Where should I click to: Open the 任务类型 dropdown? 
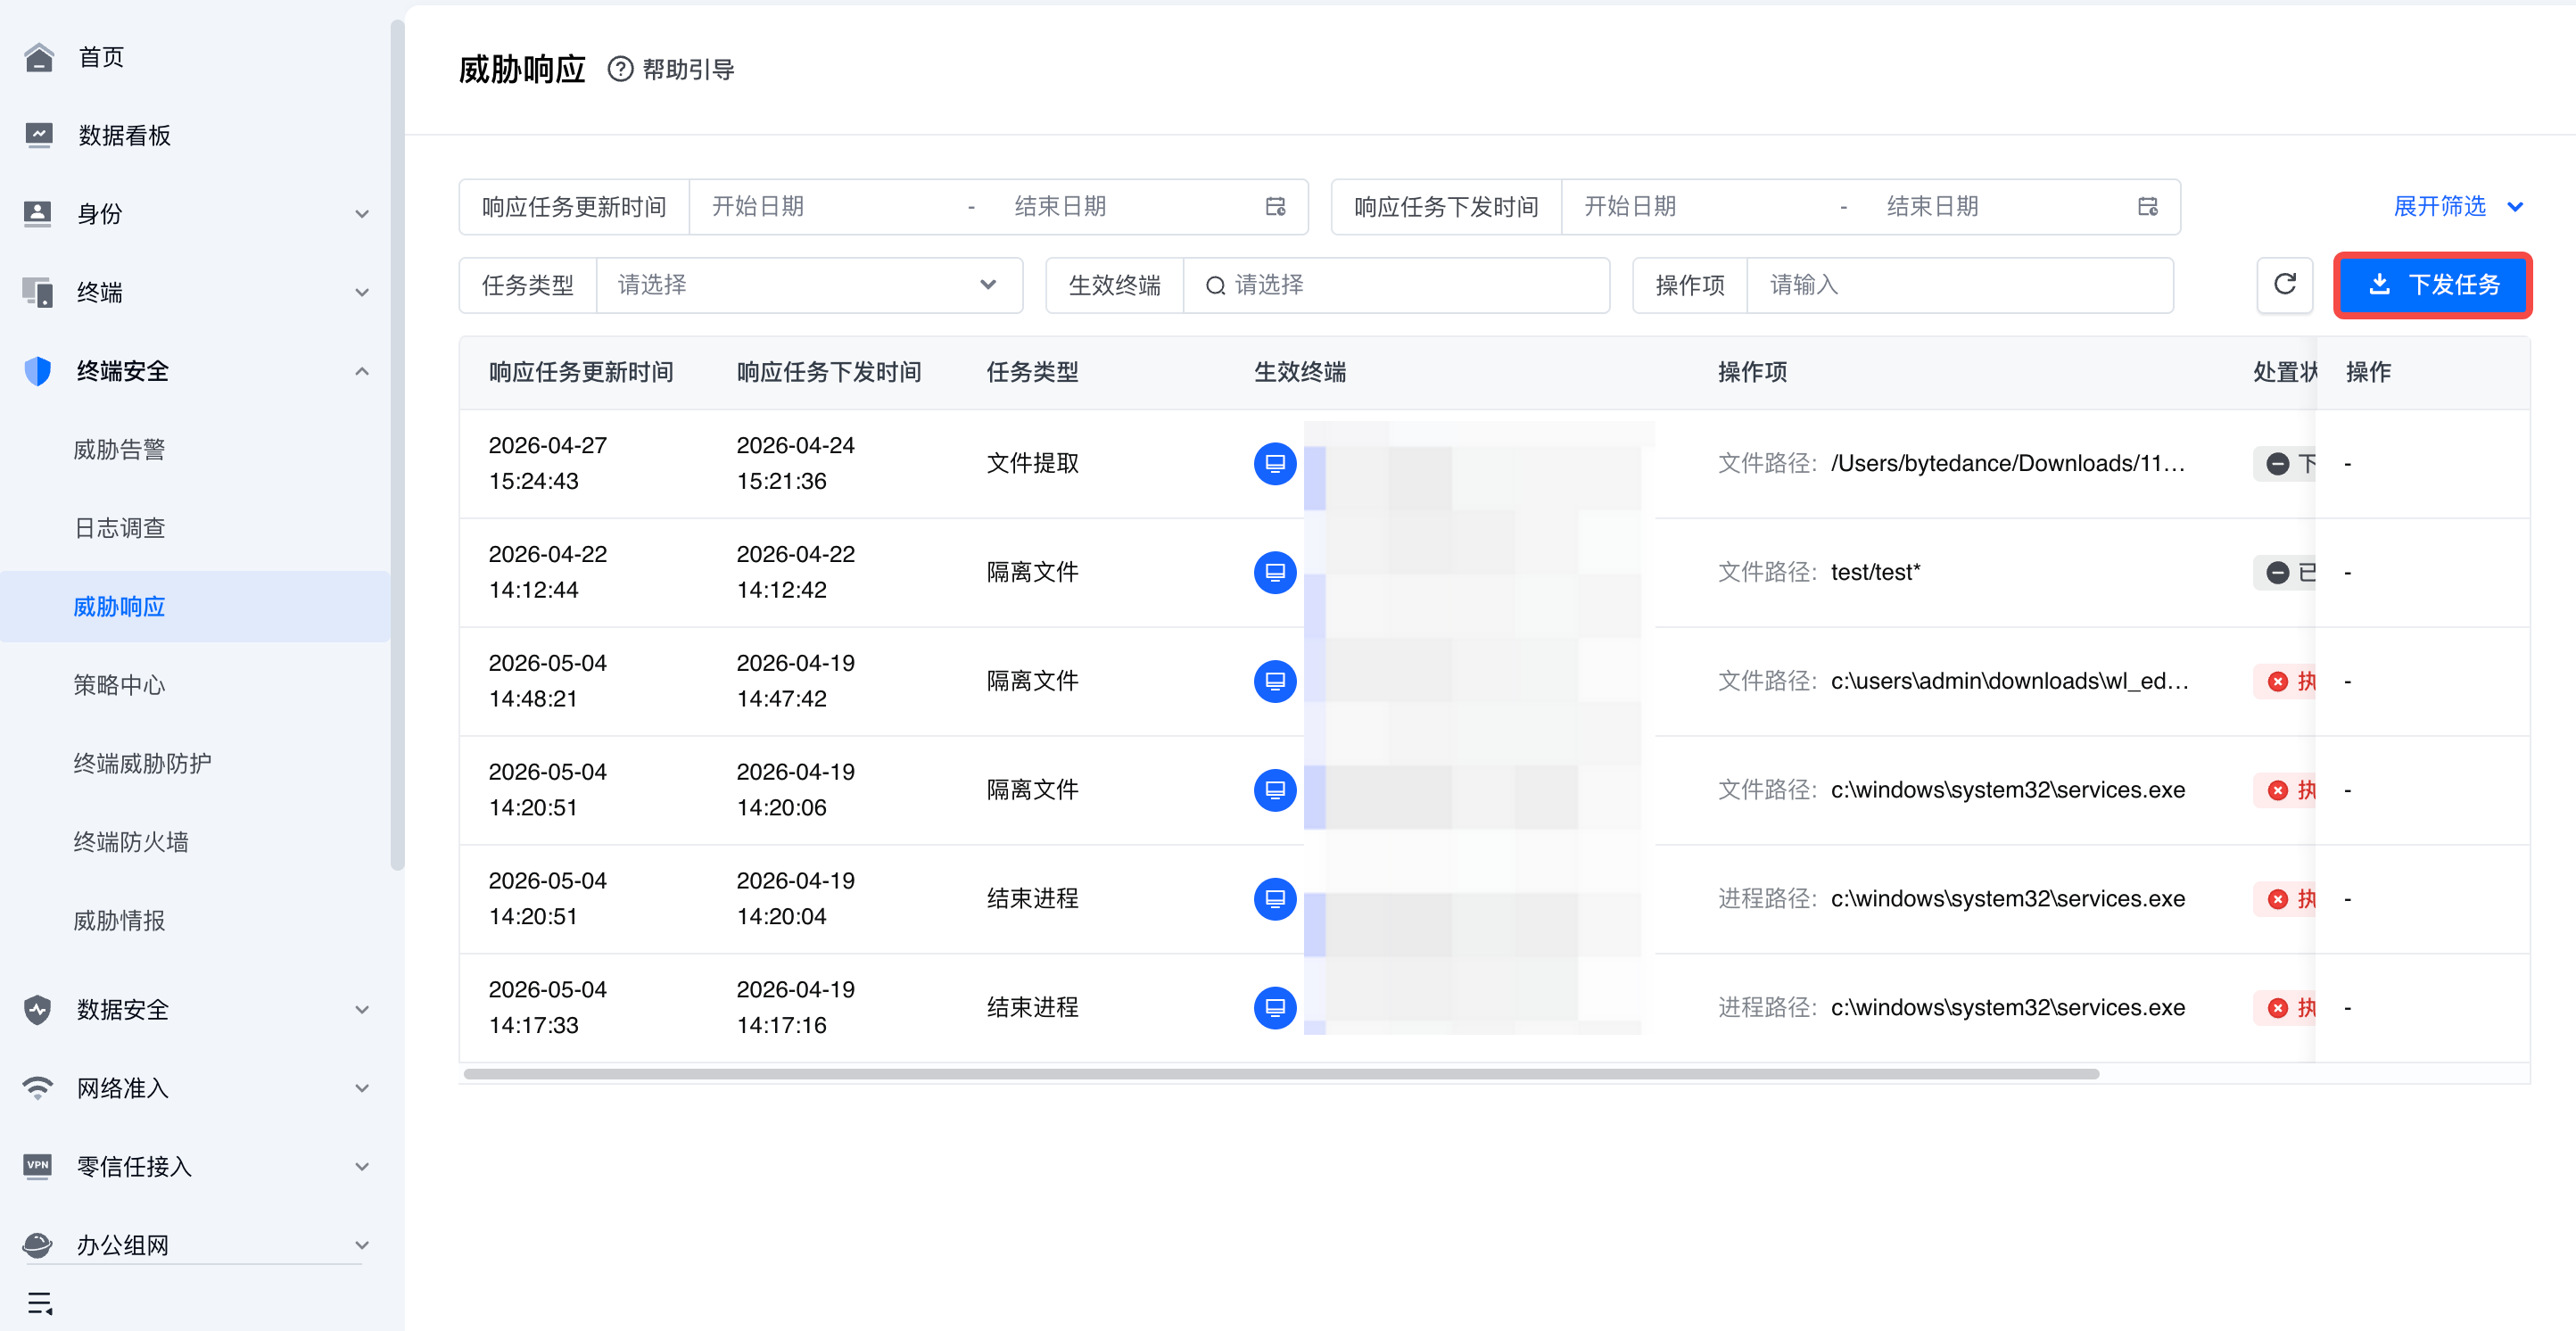click(x=809, y=285)
